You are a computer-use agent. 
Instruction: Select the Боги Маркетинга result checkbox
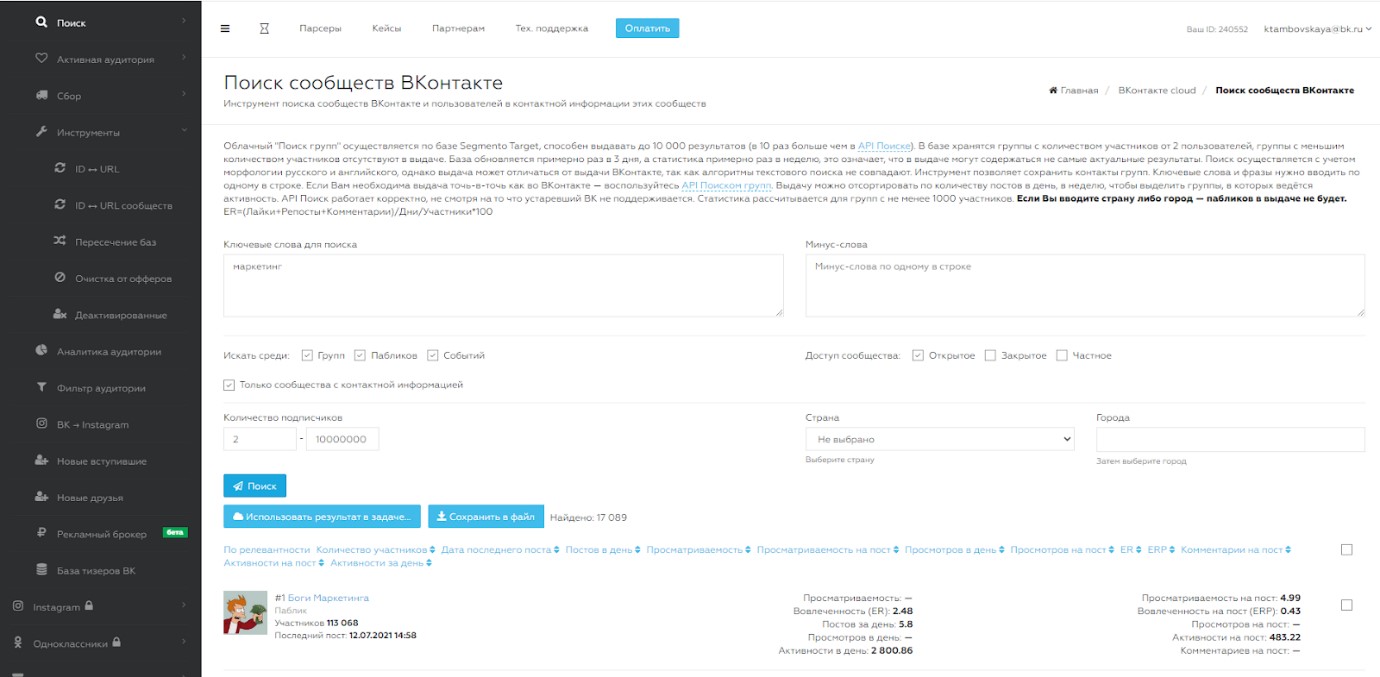[1346, 605]
